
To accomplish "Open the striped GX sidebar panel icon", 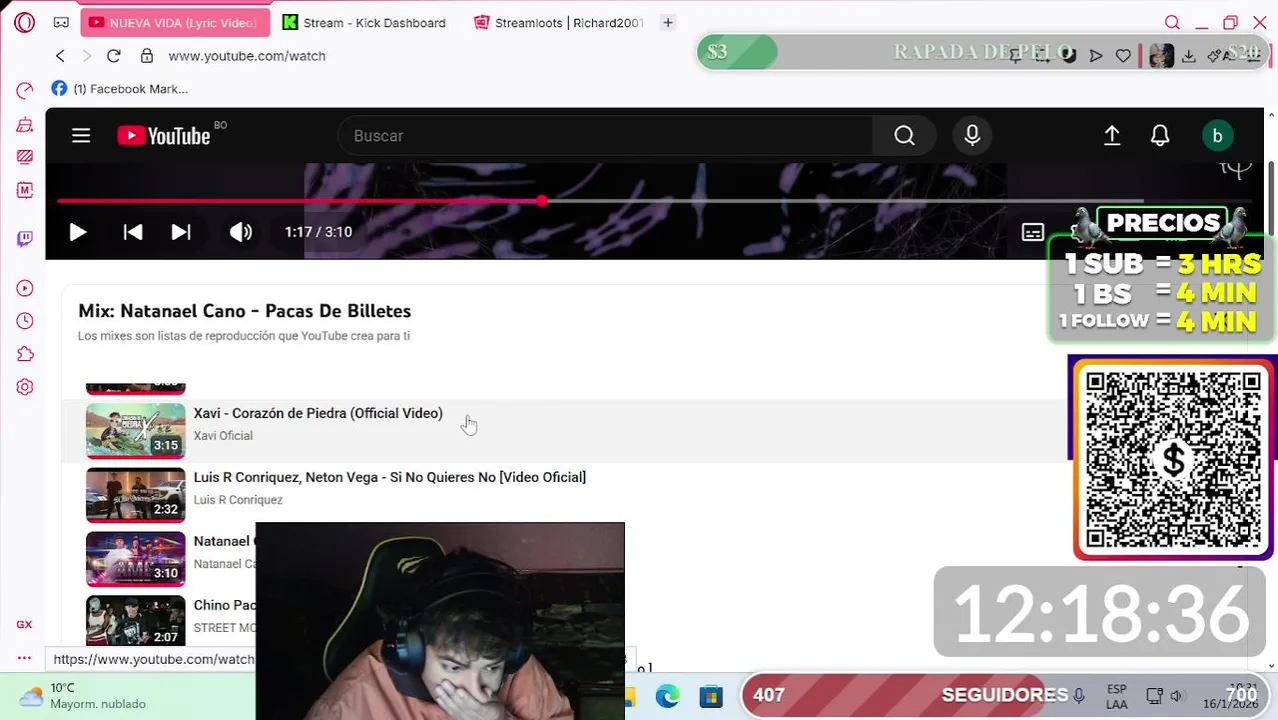I will (x=25, y=157).
